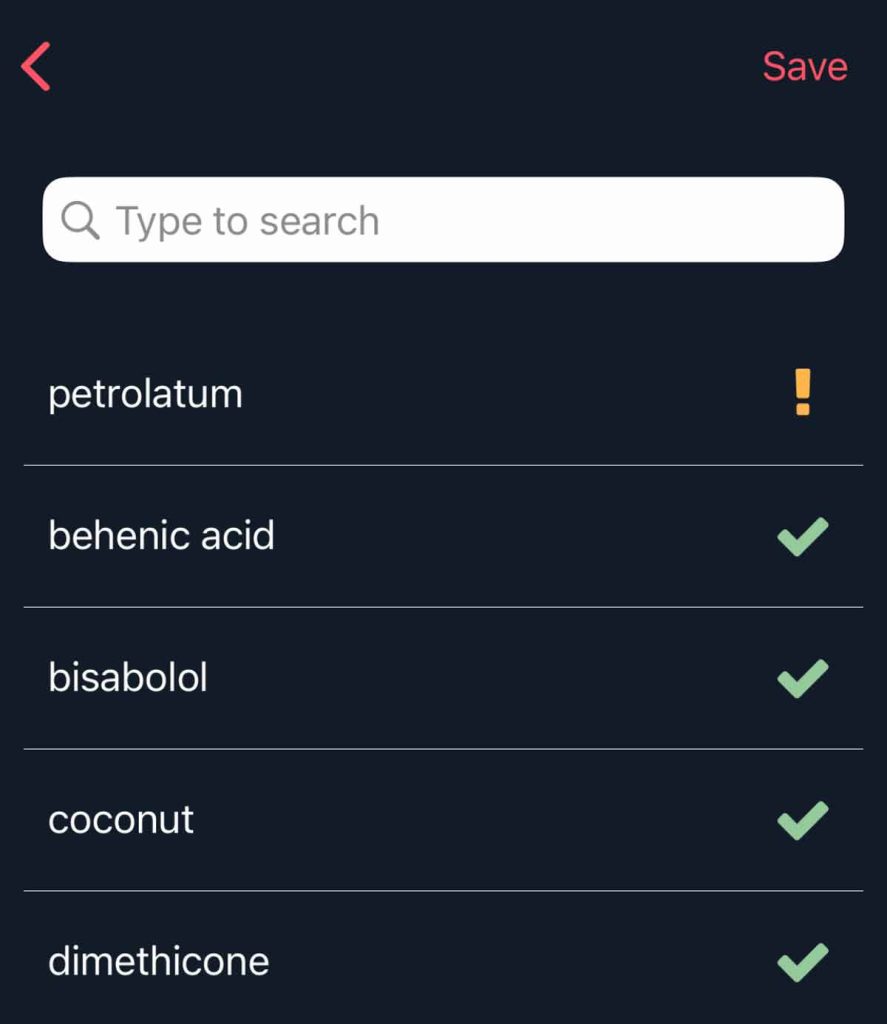
Task: Focus the ingredient search field
Action: click(443, 220)
